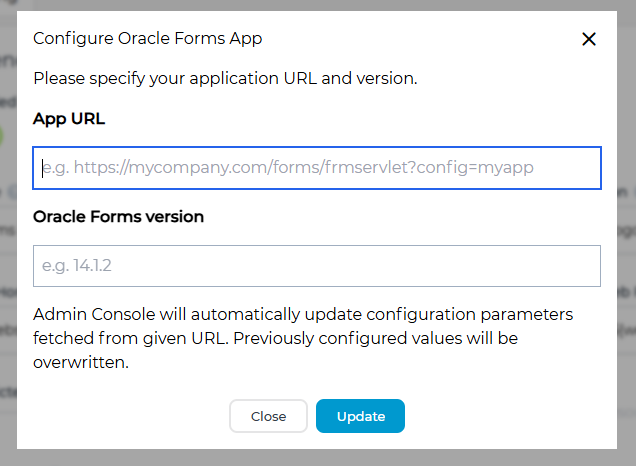The width and height of the screenshot is (636, 466).
Task: Click the Configure Oracle Forms App title
Action: click(148, 38)
